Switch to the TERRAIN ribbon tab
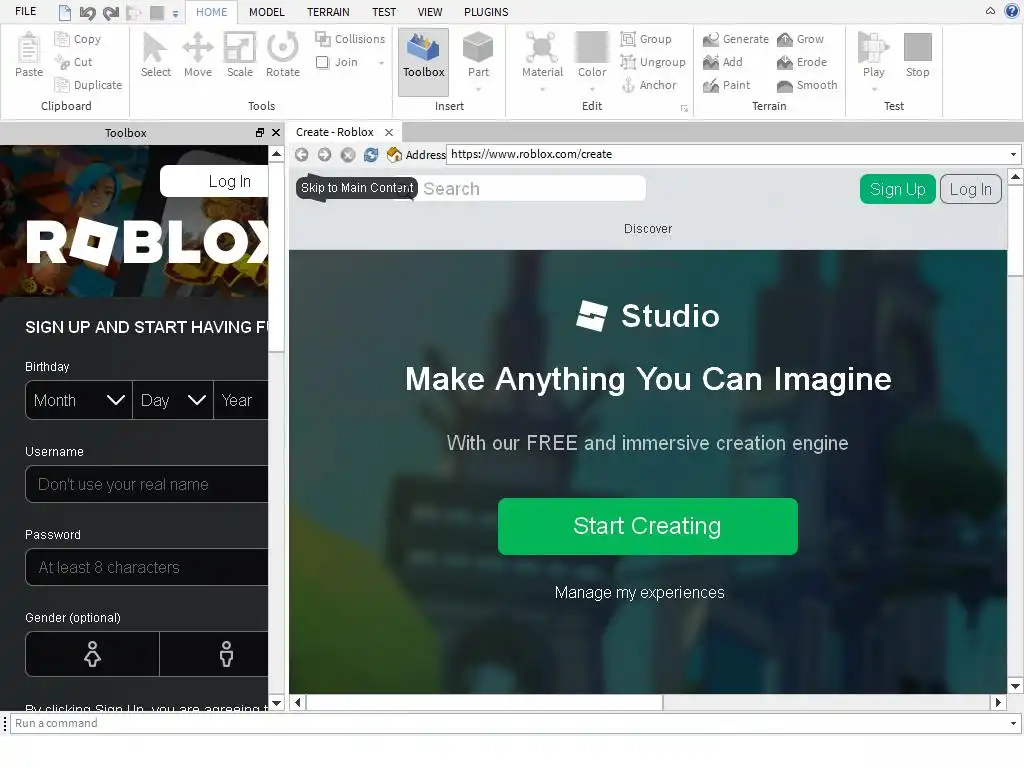Image resolution: width=1024 pixels, height=768 pixels. 328,12
